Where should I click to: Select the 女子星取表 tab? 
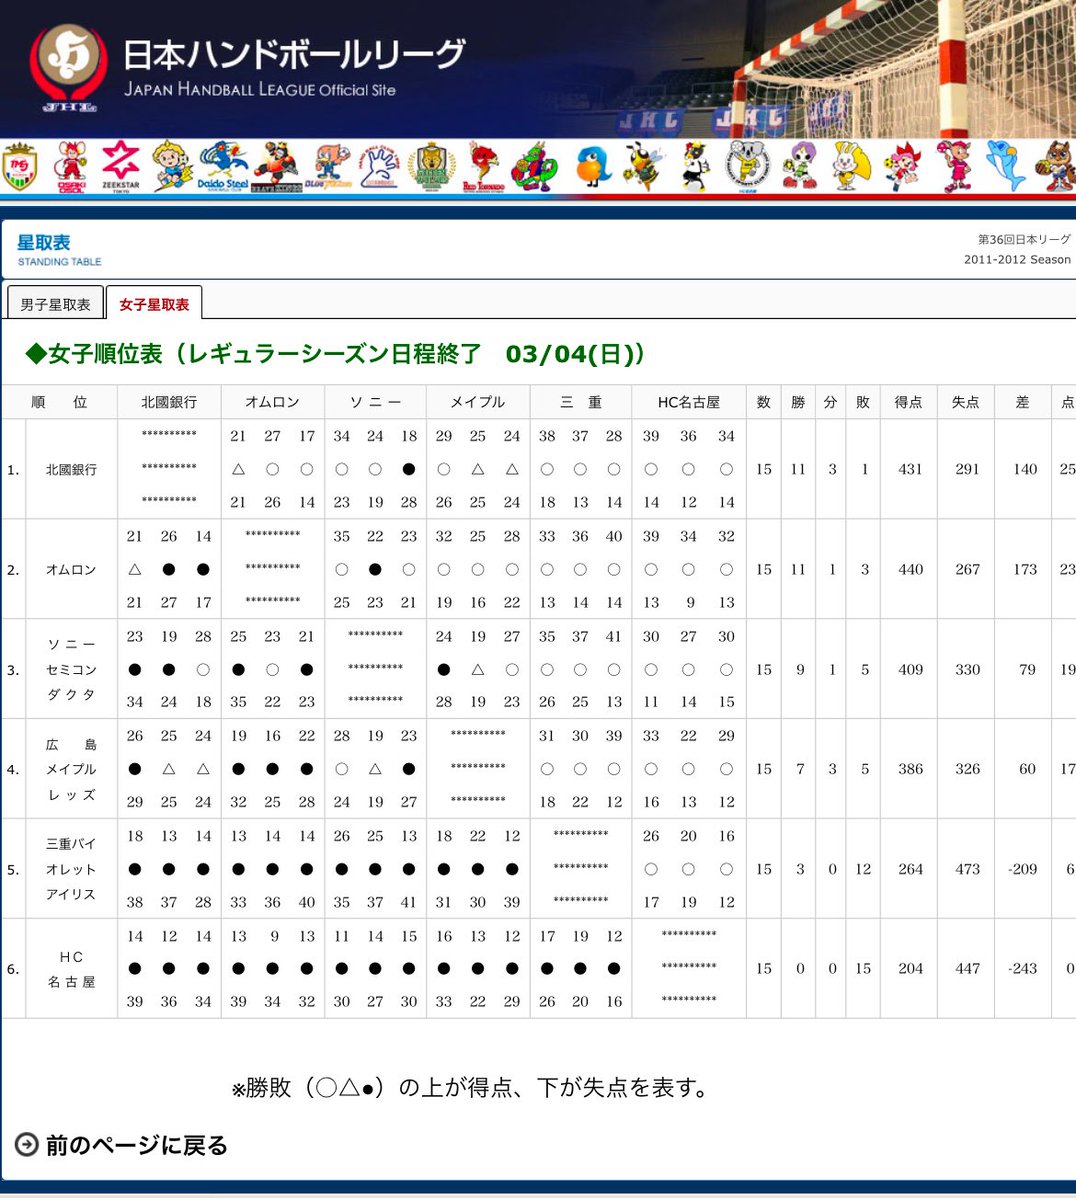pos(154,304)
